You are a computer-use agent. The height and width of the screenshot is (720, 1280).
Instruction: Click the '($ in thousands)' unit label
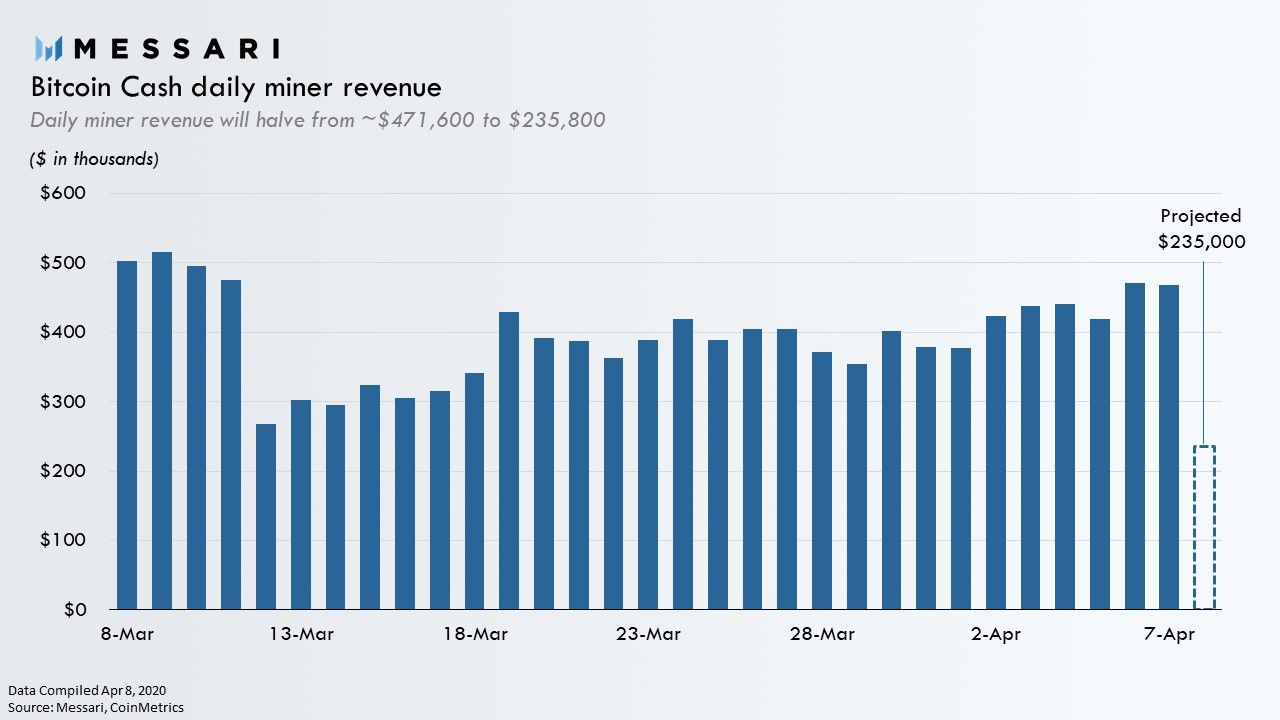tap(94, 159)
